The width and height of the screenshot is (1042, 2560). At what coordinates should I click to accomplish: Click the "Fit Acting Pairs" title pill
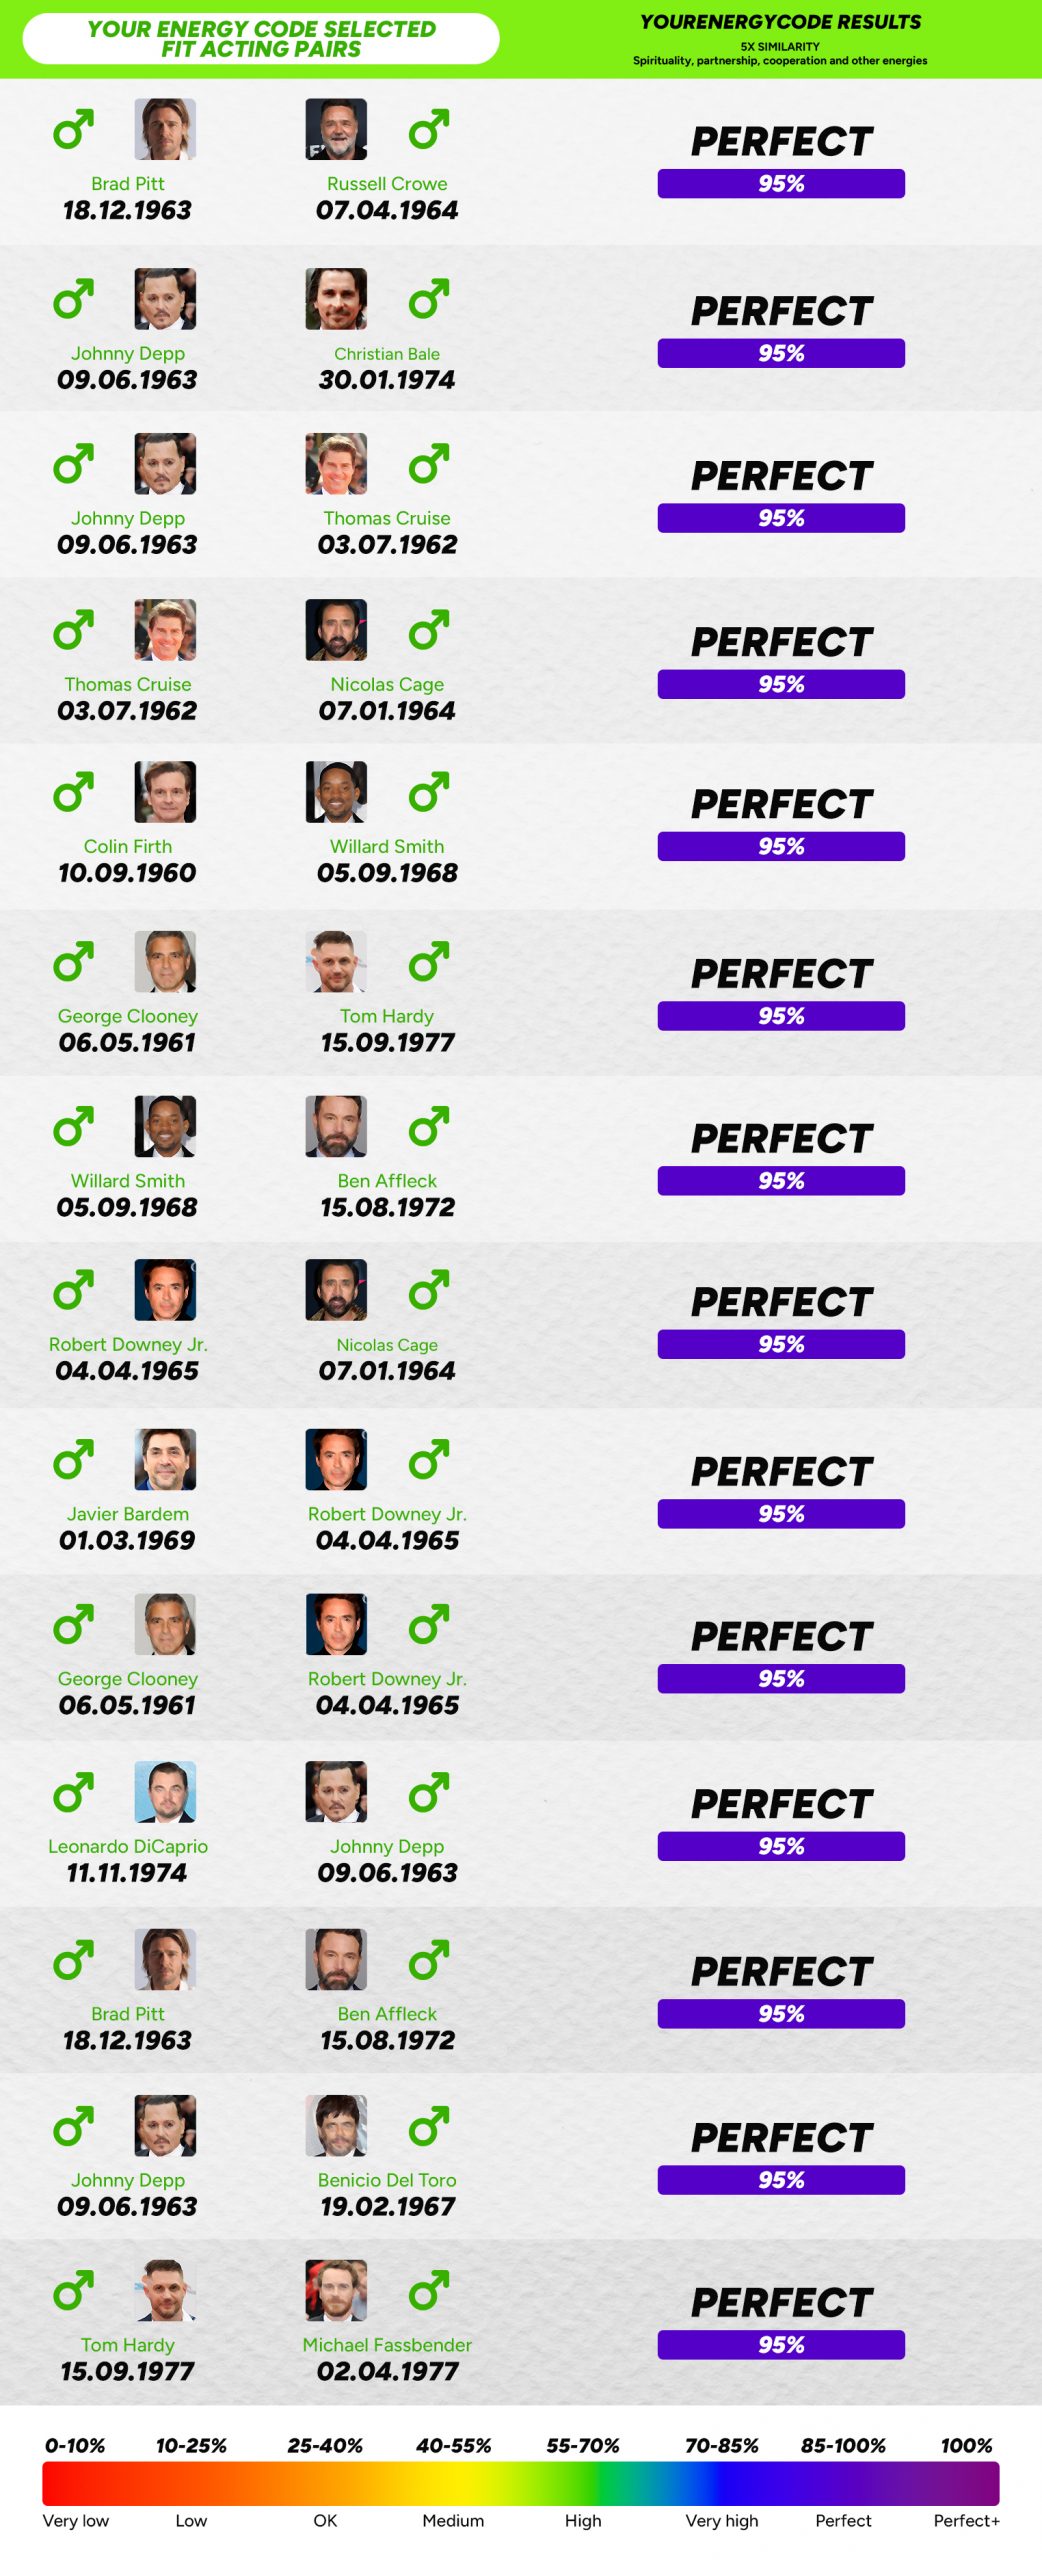click(x=261, y=39)
